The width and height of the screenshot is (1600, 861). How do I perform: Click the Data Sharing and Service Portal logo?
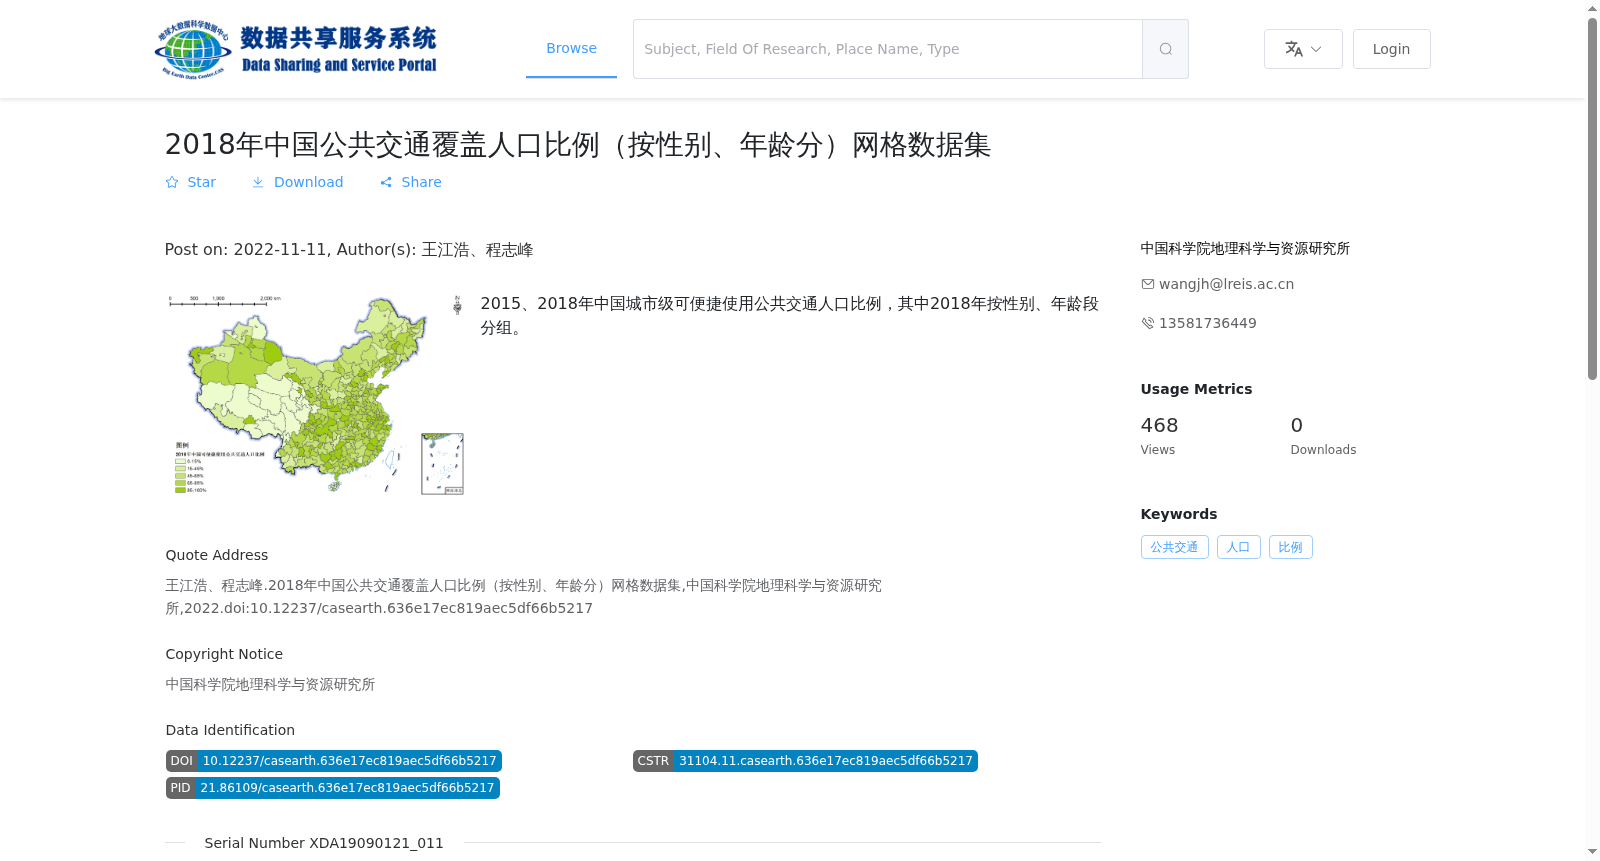(x=296, y=49)
